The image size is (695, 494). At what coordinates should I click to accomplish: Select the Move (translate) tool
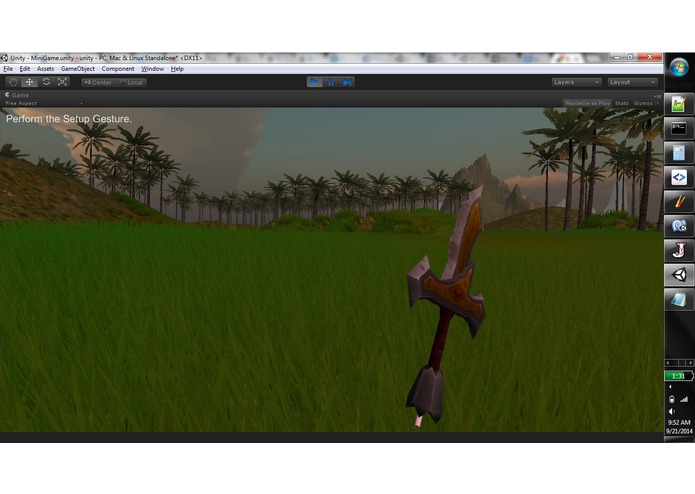click(x=29, y=82)
